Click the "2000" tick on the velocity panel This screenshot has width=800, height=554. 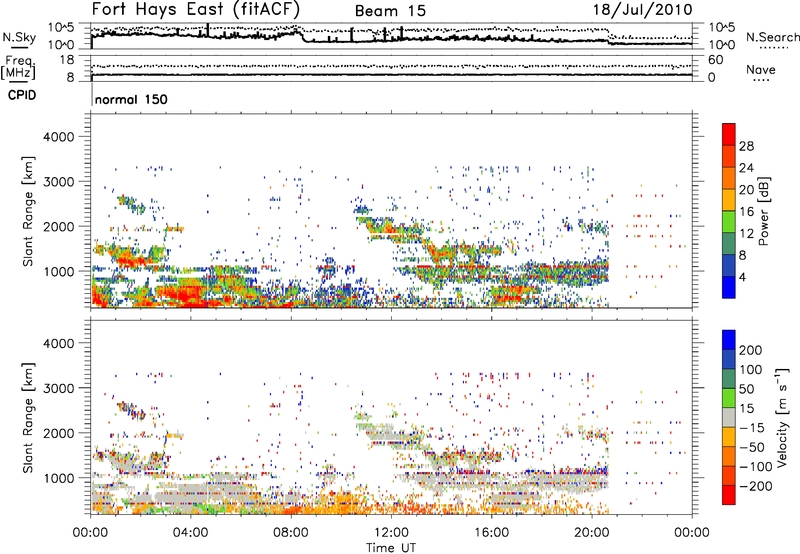tap(59, 433)
